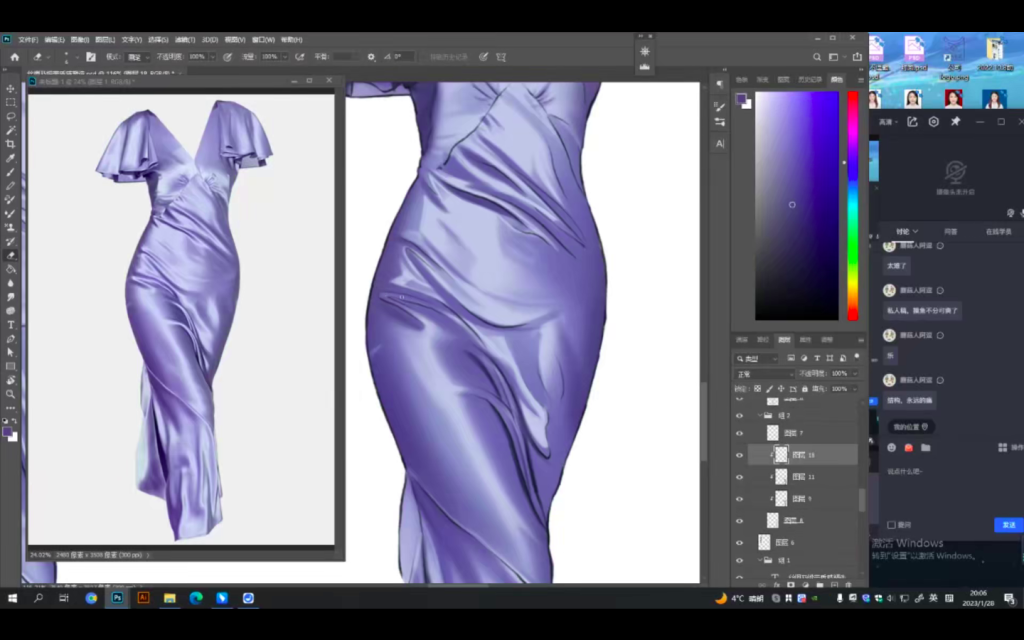This screenshot has width=1024, height=640.
Task: Select layer 图层 13 thumbnail
Action: 781,454
